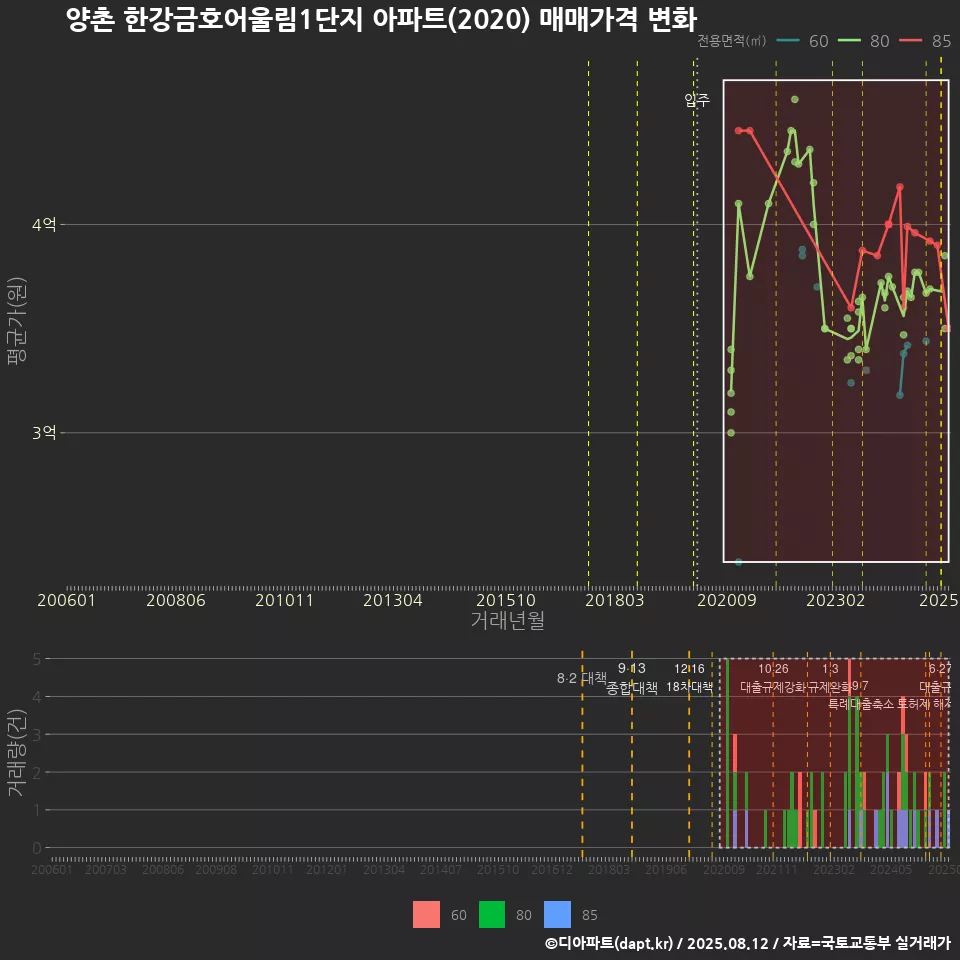960x960 pixels.
Task: Select the red 60 swatch in the bottom legend
Action: [426, 915]
